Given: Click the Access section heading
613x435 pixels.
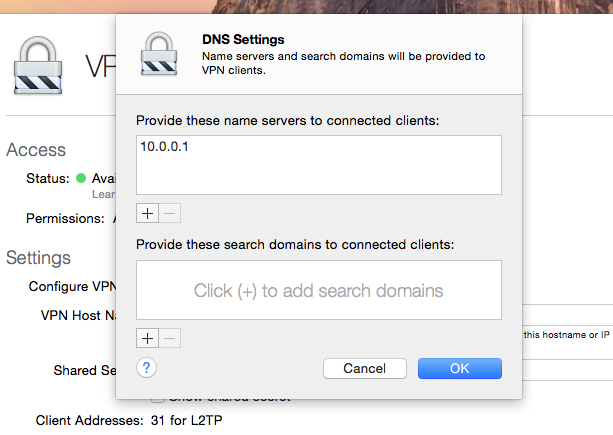Looking at the screenshot, I should tap(36, 150).
